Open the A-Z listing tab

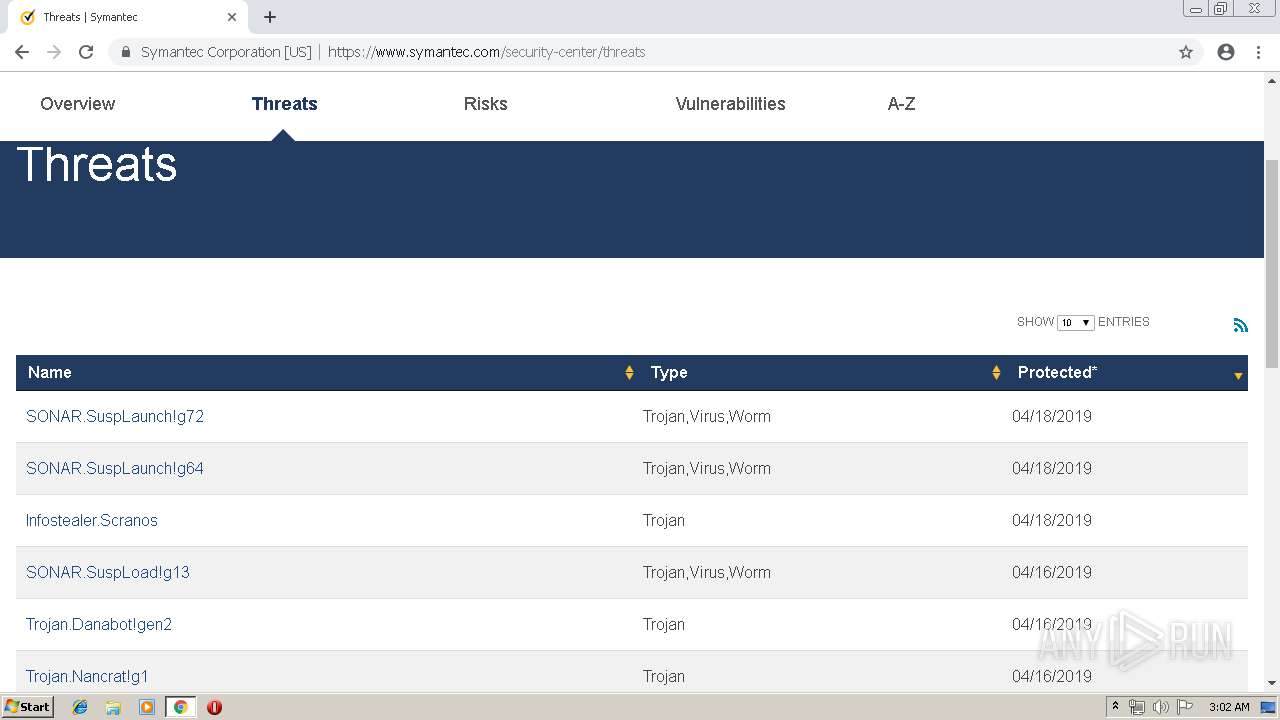click(x=902, y=104)
